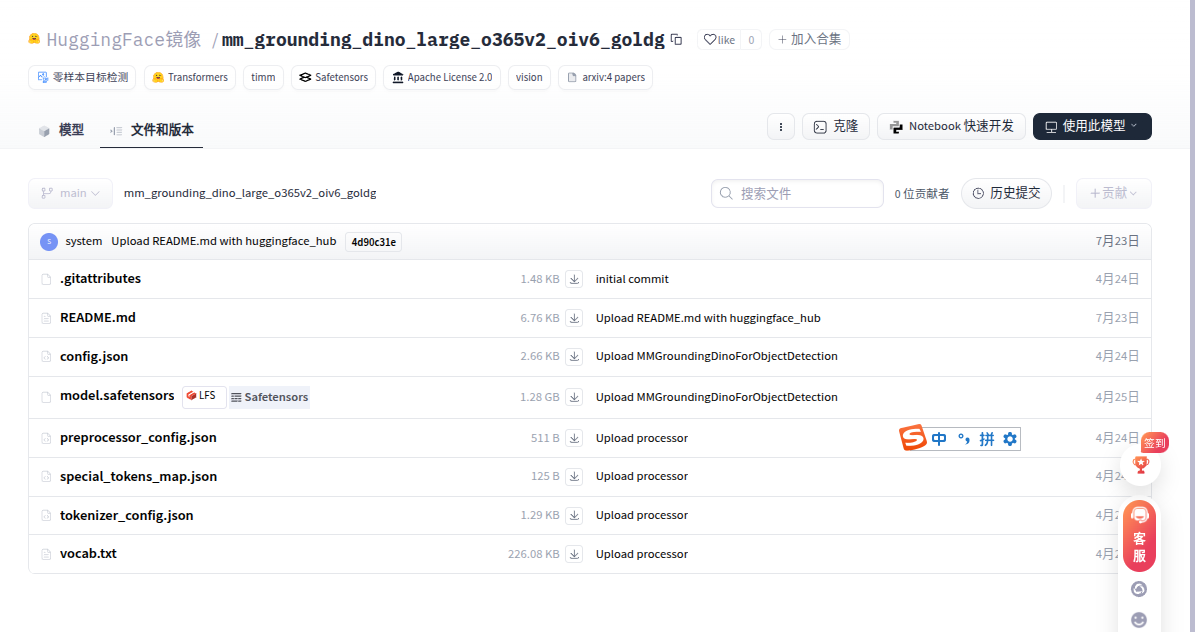The width and height of the screenshot is (1195, 632).
Task: Download config.json with download icon
Action: [575, 356]
